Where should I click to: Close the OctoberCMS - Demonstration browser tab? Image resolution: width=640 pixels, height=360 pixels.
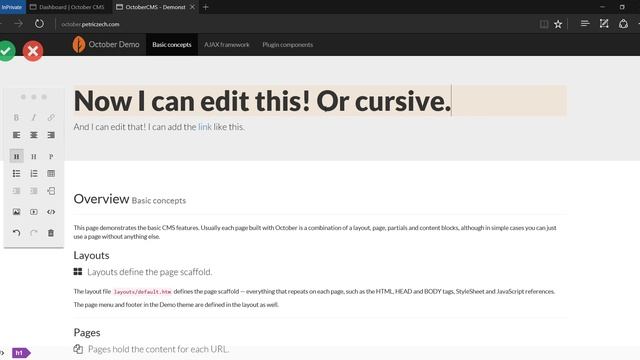point(192,7)
